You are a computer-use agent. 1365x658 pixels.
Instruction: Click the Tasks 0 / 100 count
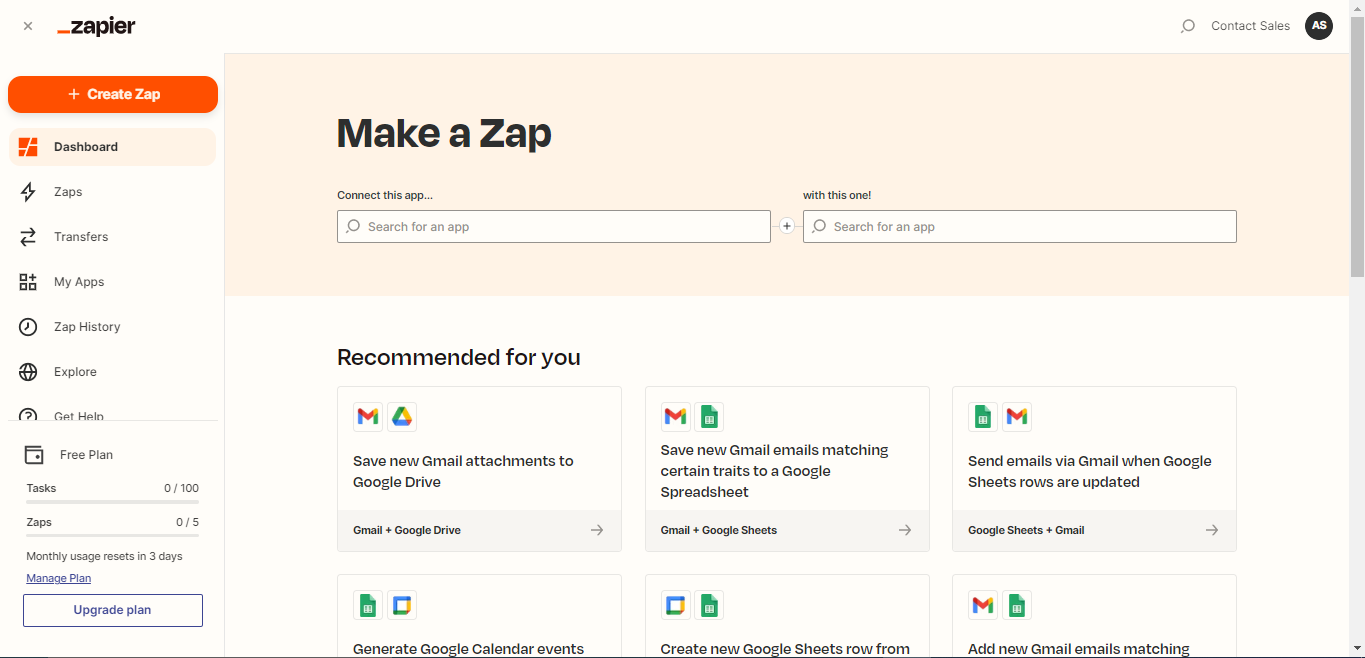coord(181,488)
